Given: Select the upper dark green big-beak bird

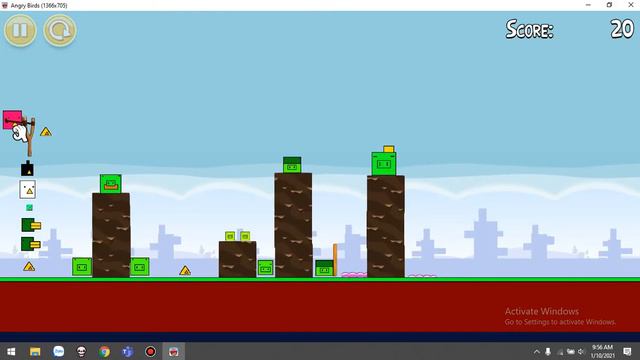Looking at the screenshot, I should (x=31, y=225).
